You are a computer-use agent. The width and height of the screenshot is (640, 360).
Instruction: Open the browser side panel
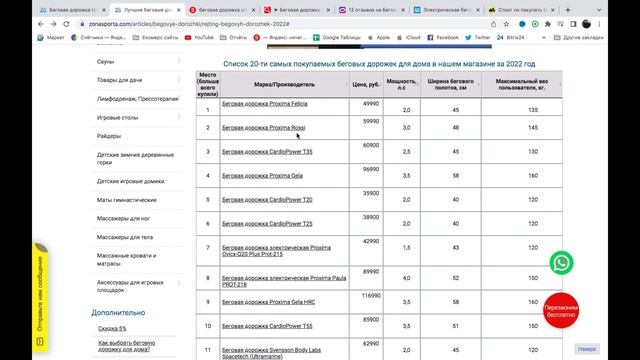573,24
